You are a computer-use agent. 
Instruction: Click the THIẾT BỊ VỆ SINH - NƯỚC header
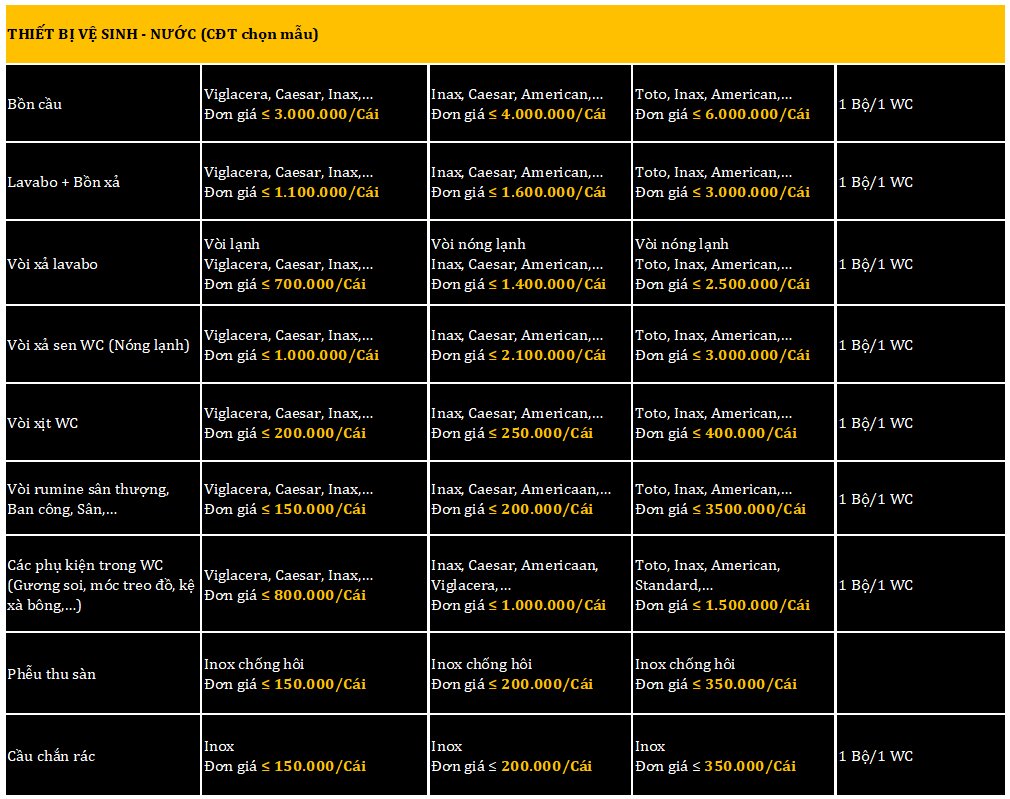click(x=163, y=35)
